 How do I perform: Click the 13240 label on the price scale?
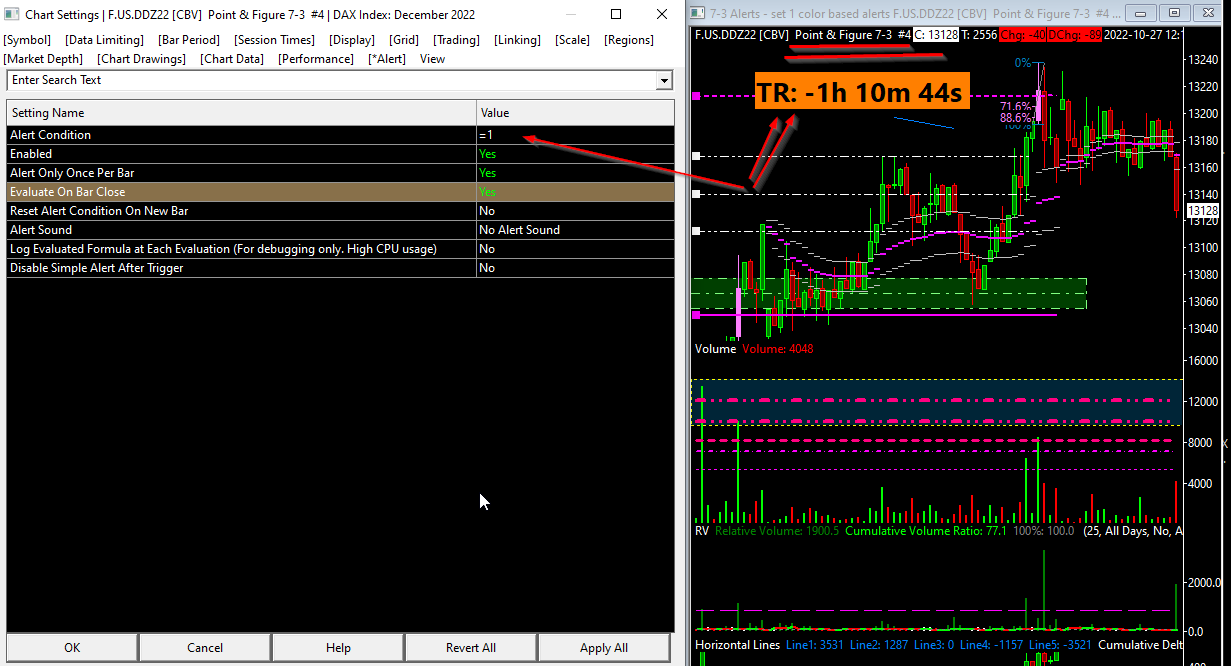(1202, 60)
